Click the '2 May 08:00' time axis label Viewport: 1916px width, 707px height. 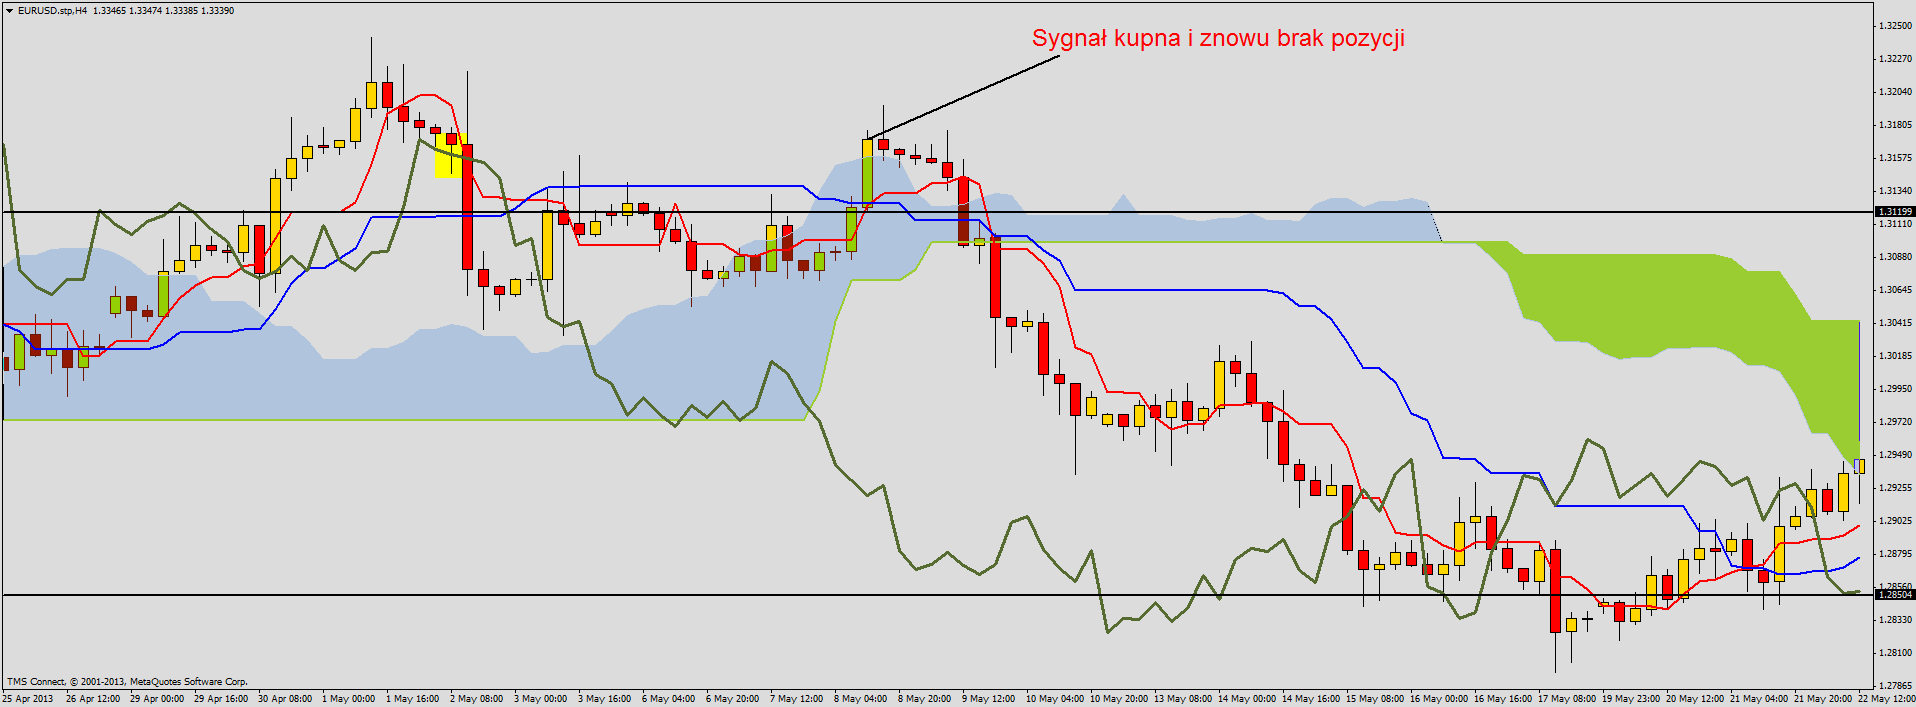pyautogui.click(x=477, y=699)
